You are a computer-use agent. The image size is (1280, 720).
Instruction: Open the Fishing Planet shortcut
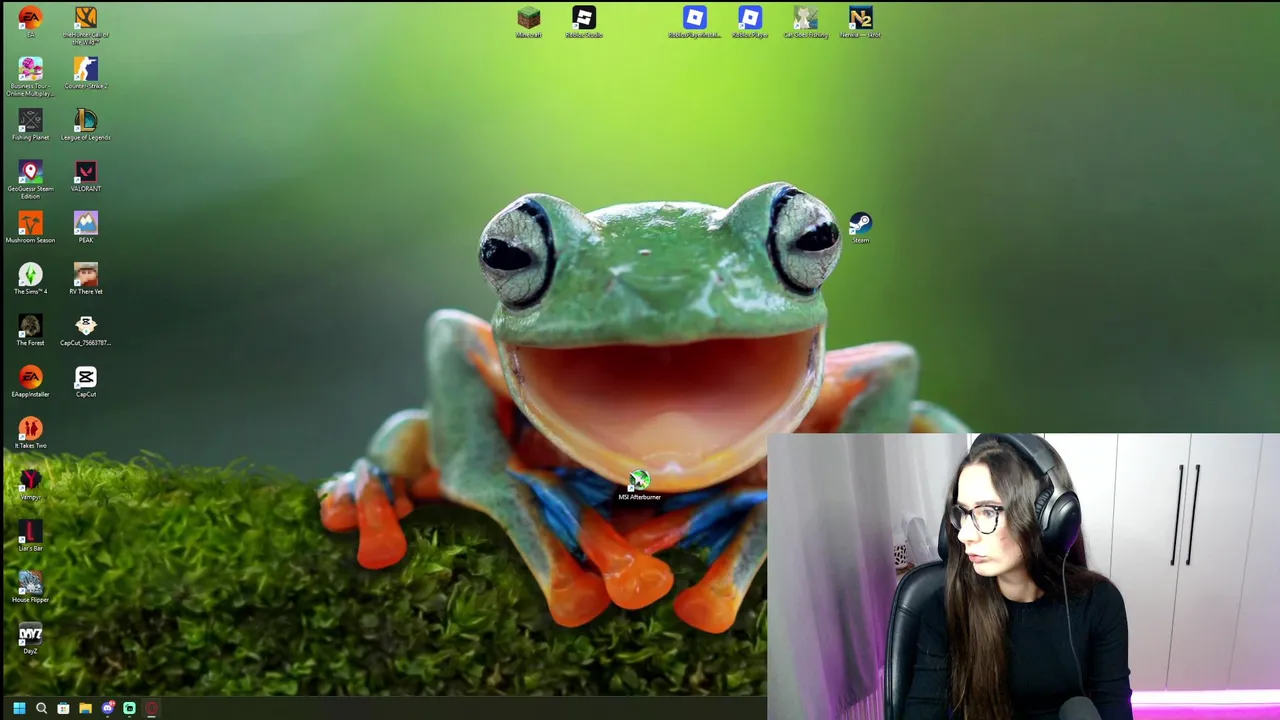click(x=30, y=120)
